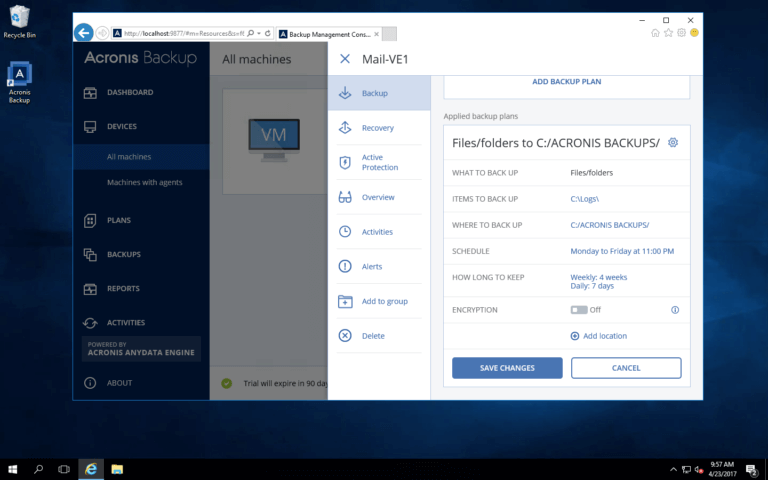Open the C:/ACRONIS BACKUPS/ destination link
768x480 pixels.
click(610, 225)
